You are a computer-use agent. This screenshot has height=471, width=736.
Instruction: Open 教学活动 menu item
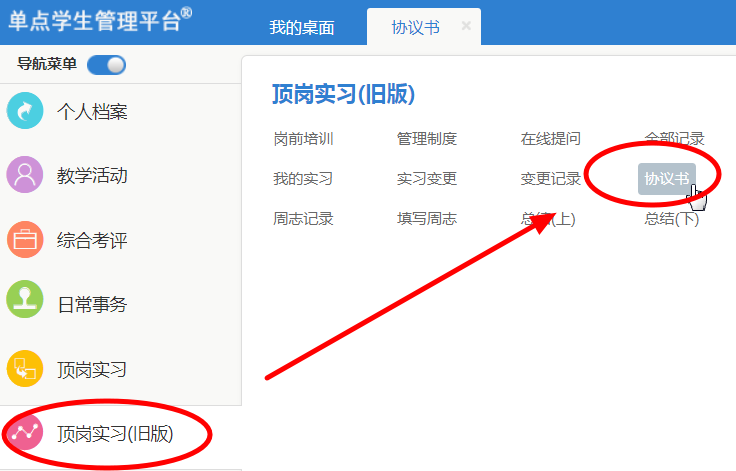[x=92, y=176]
